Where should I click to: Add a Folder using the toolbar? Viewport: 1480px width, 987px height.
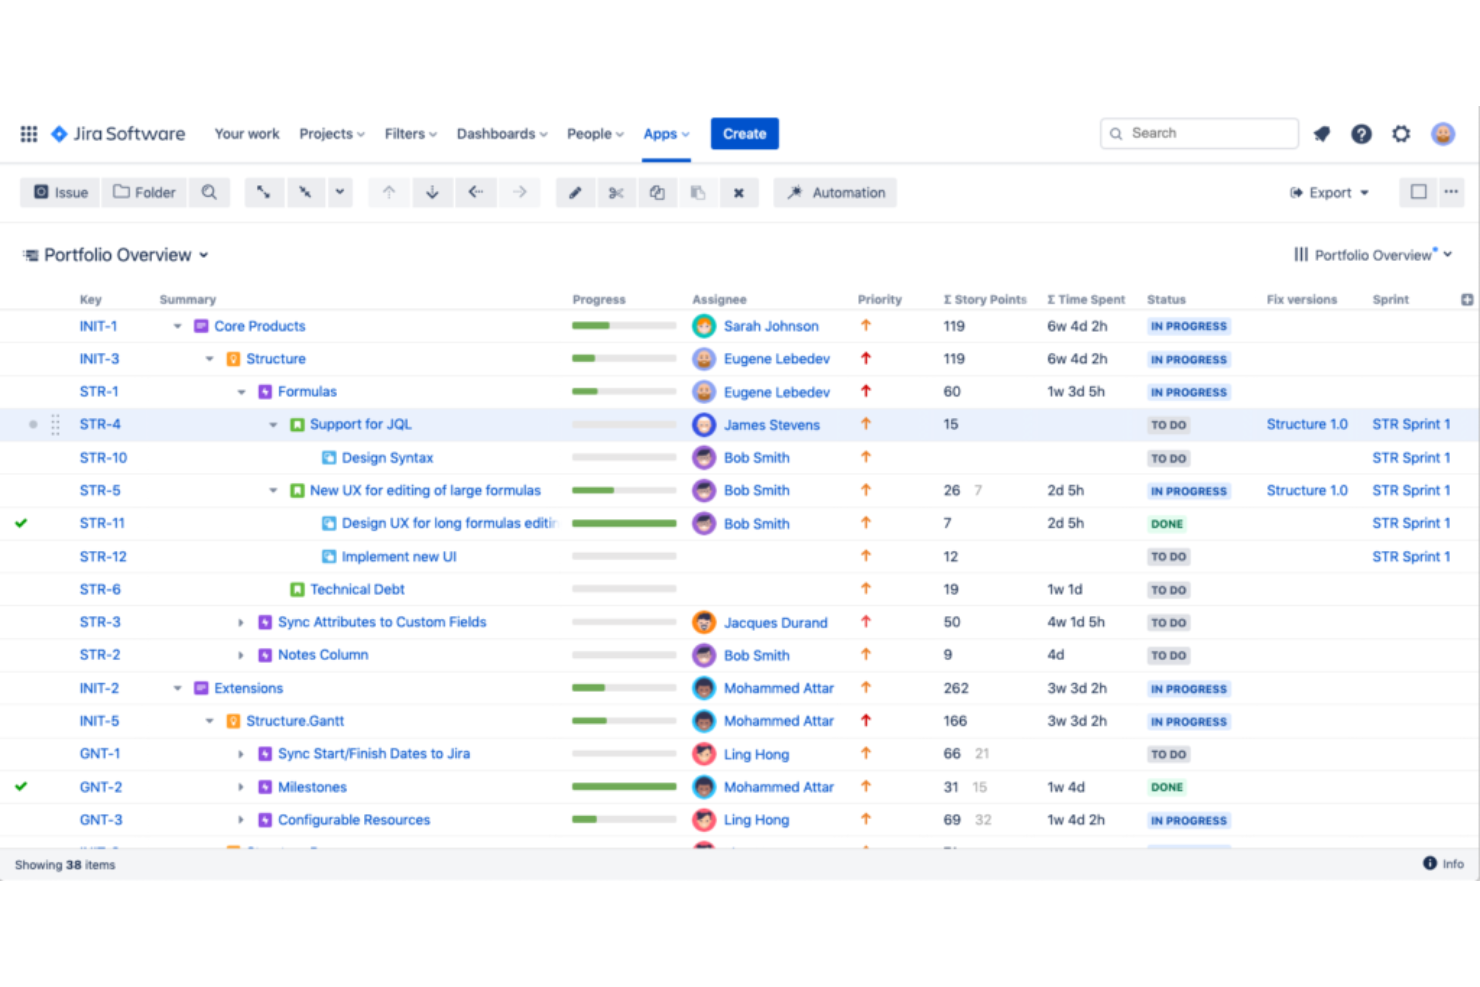(x=143, y=192)
